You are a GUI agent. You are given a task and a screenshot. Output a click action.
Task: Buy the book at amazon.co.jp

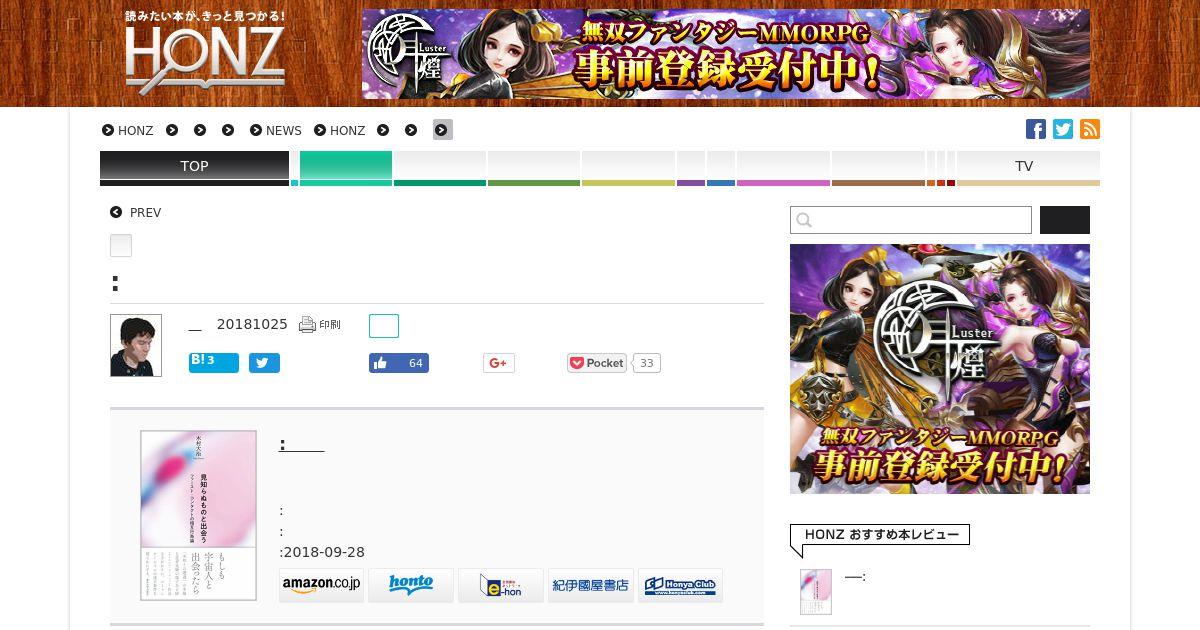pos(321,585)
